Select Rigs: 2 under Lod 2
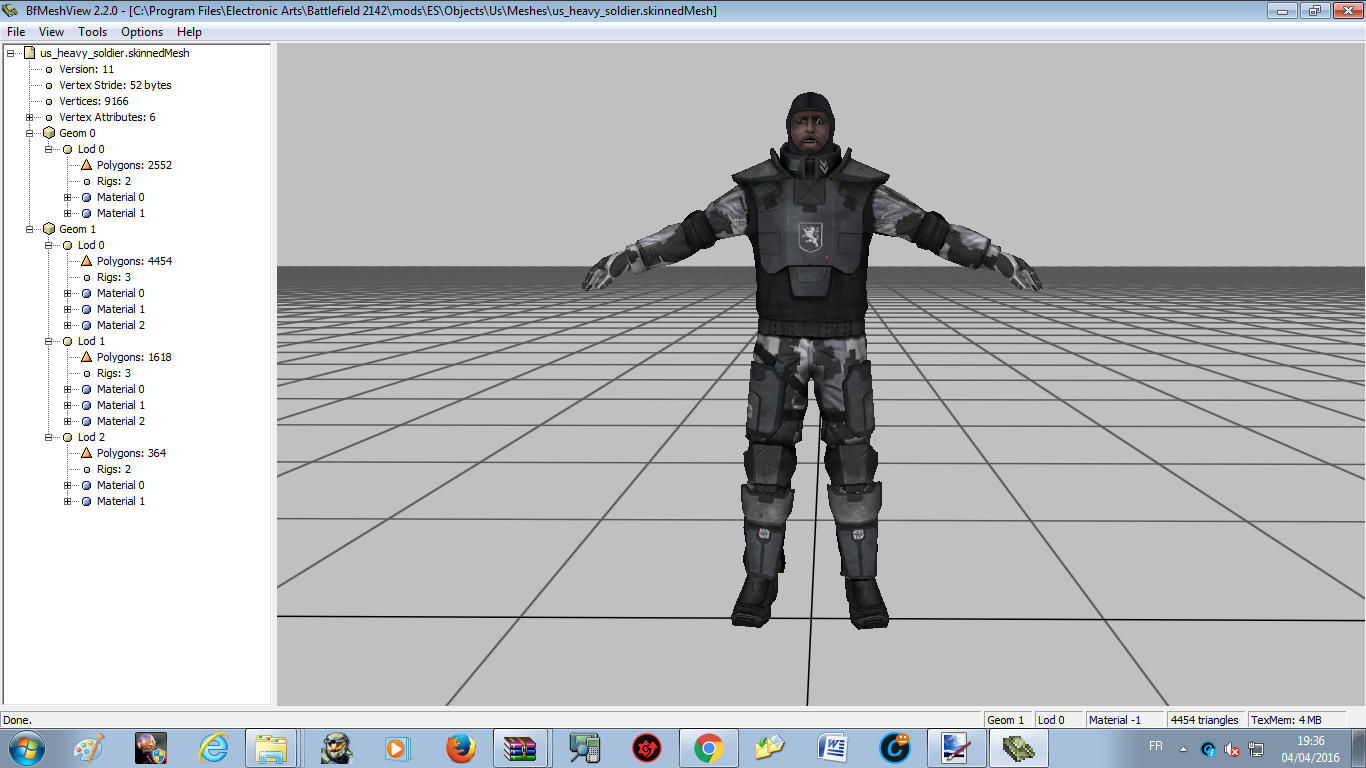Screen dimensions: 1366x768 point(114,469)
